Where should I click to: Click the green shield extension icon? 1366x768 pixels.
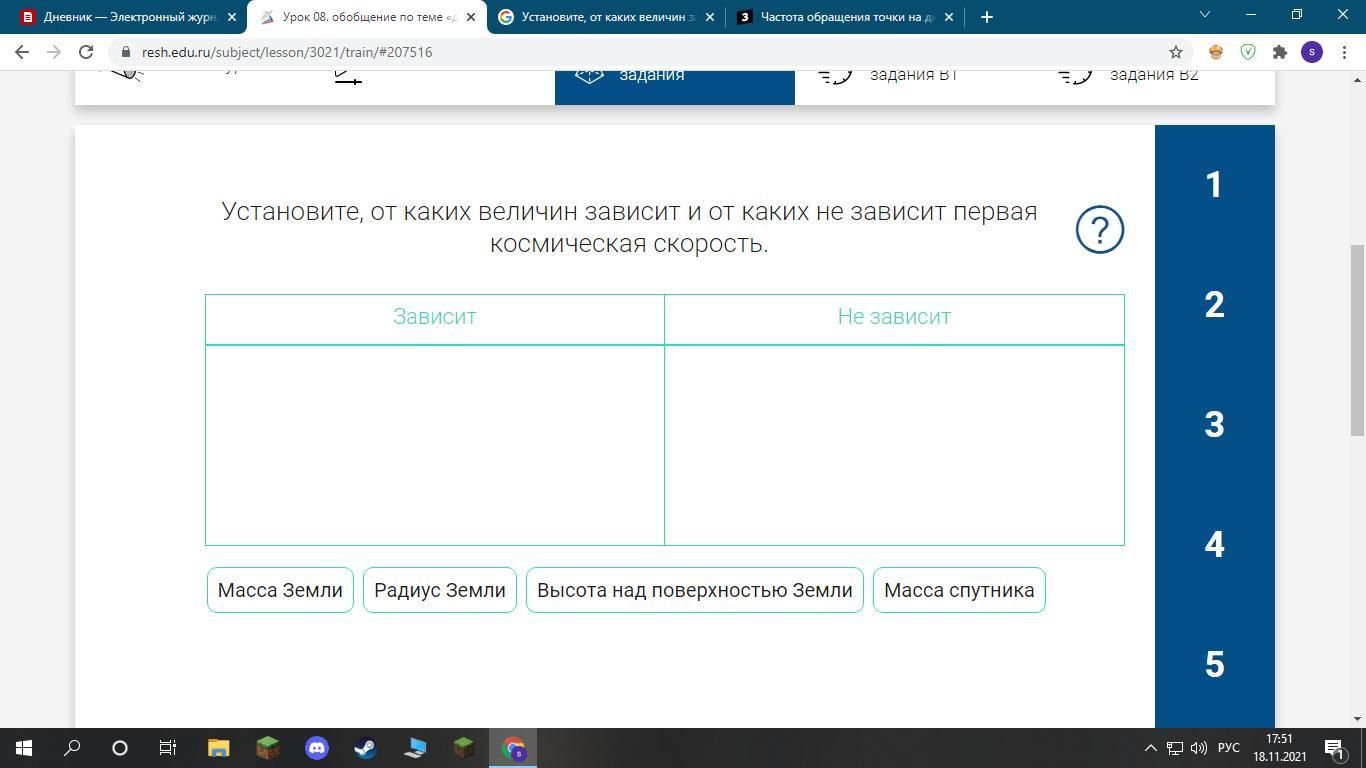pos(1248,52)
